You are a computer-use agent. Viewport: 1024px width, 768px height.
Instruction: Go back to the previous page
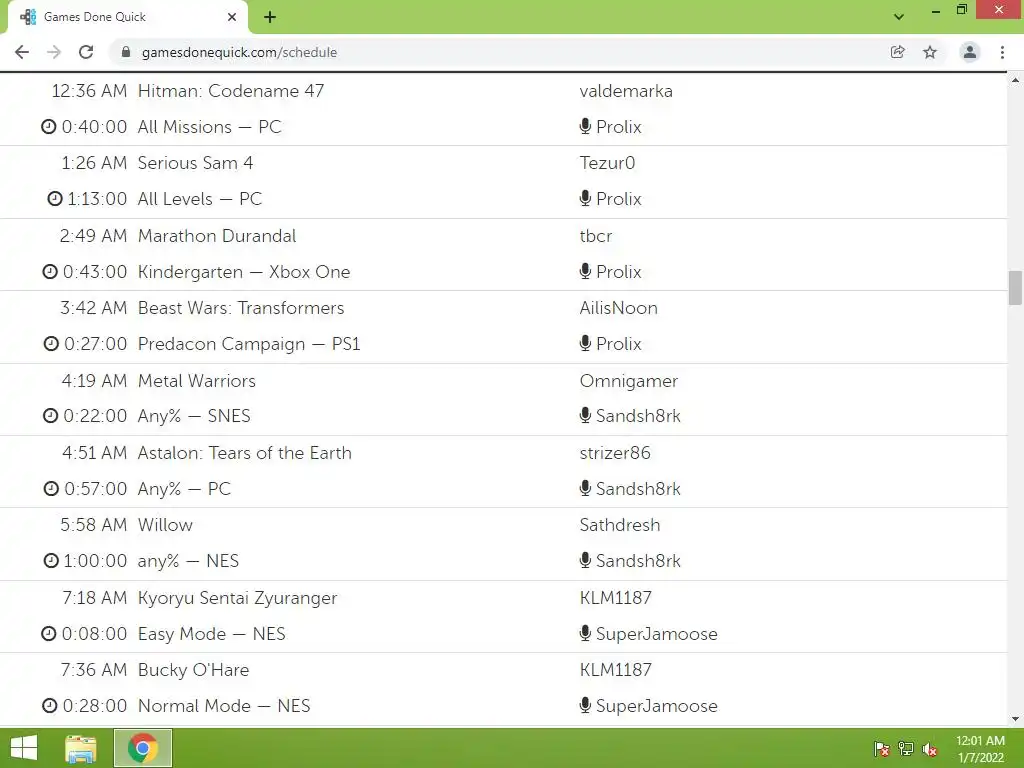[x=22, y=52]
